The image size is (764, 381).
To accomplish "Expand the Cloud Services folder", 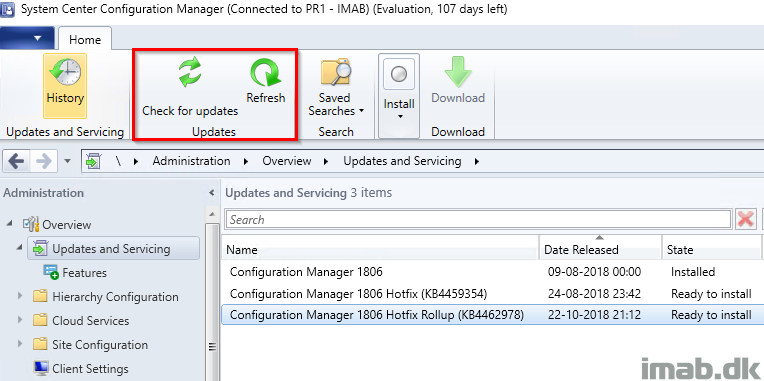I will [20, 320].
